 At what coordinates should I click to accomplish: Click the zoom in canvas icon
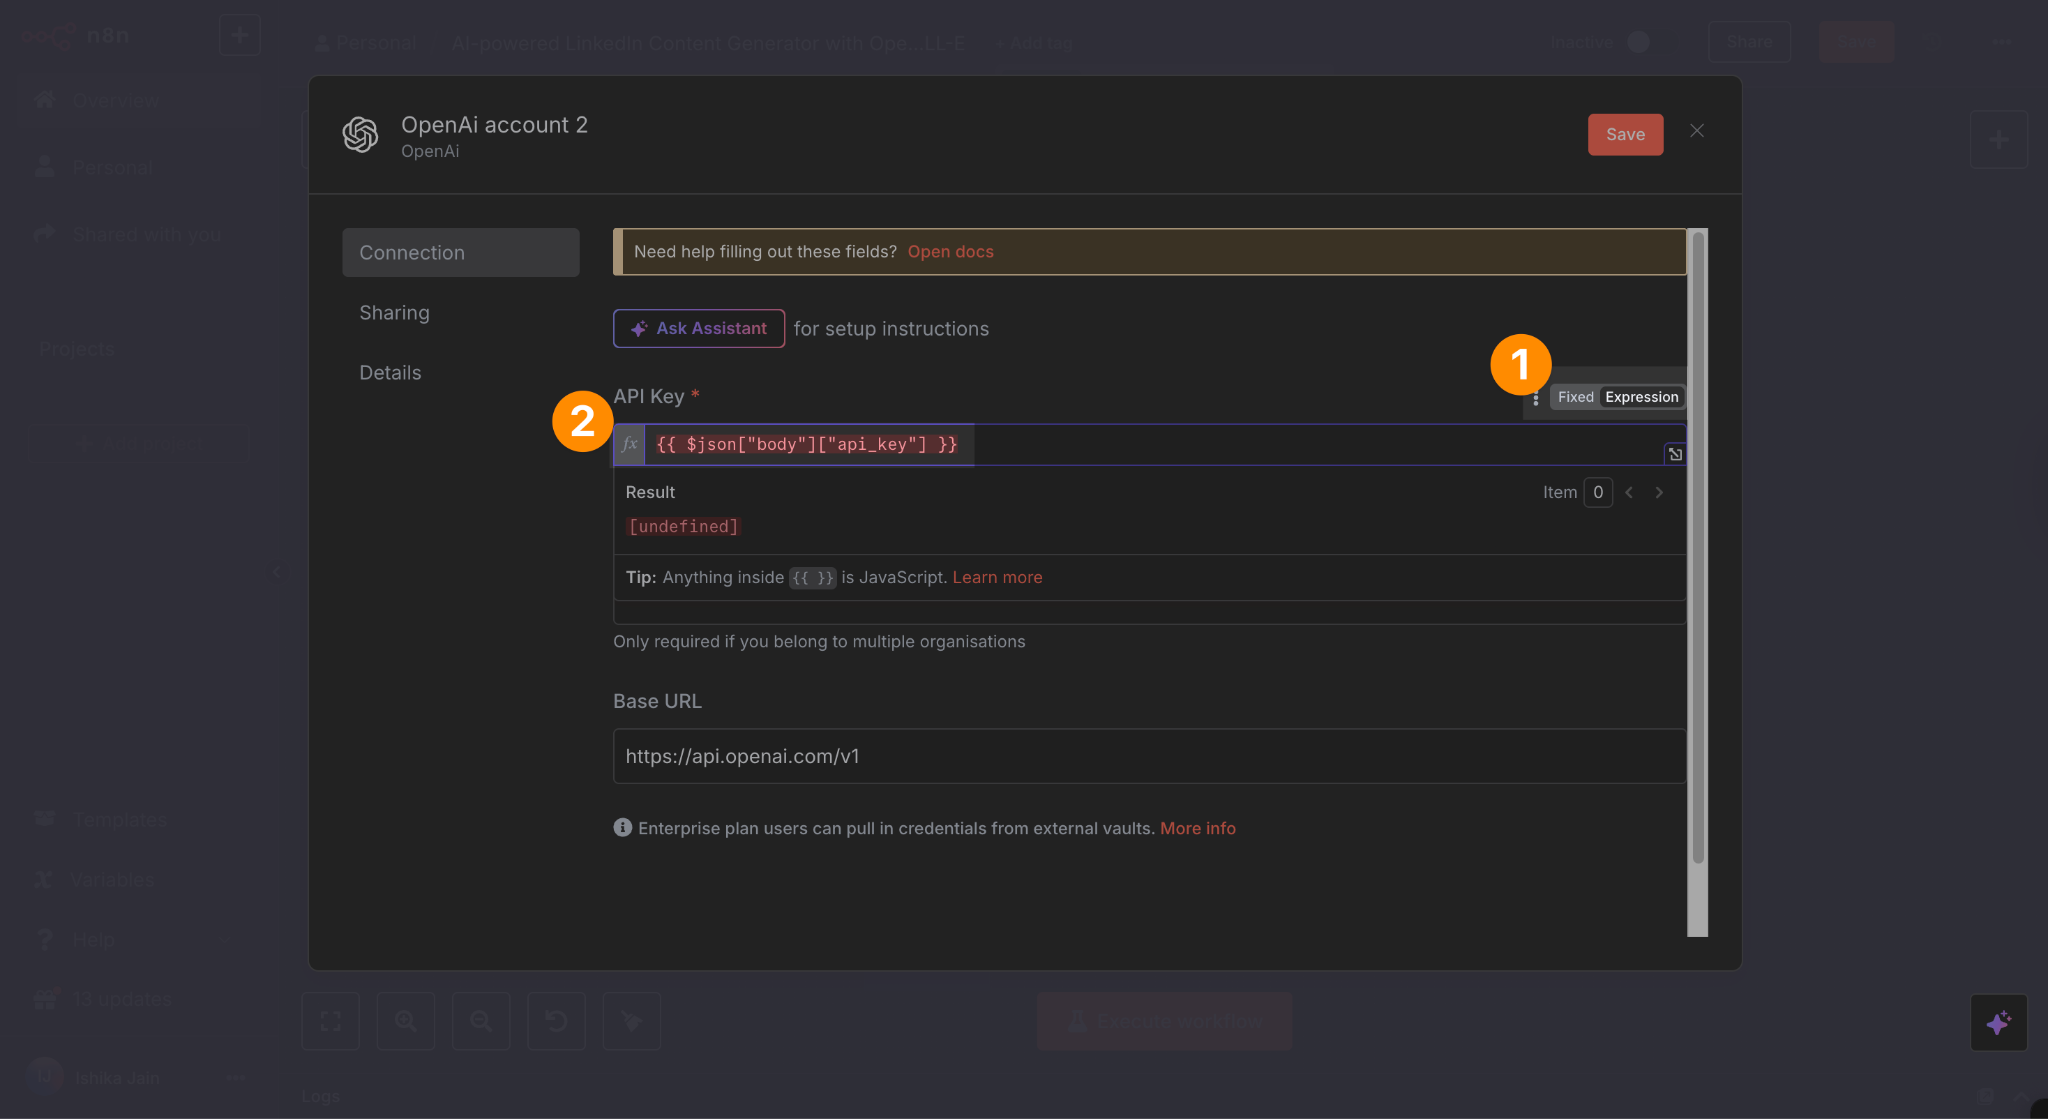(x=405, y=1021)
